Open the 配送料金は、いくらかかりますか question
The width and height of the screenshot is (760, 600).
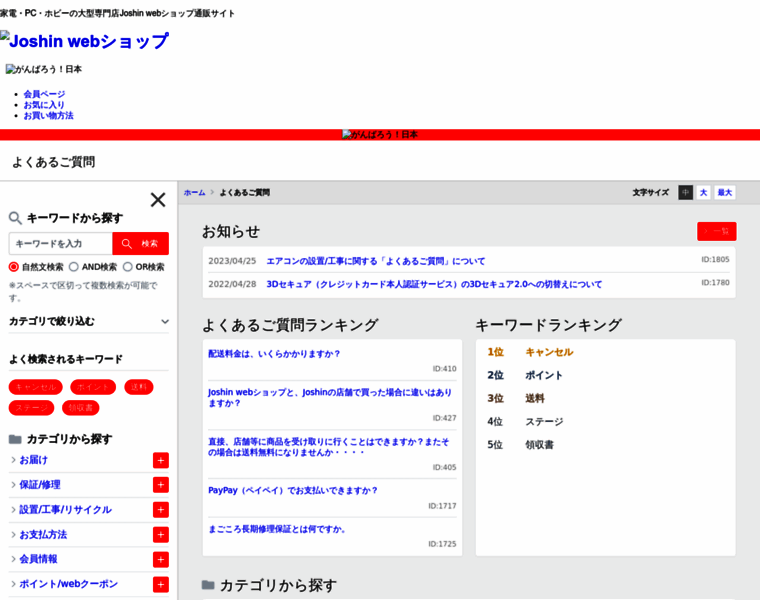274,354
